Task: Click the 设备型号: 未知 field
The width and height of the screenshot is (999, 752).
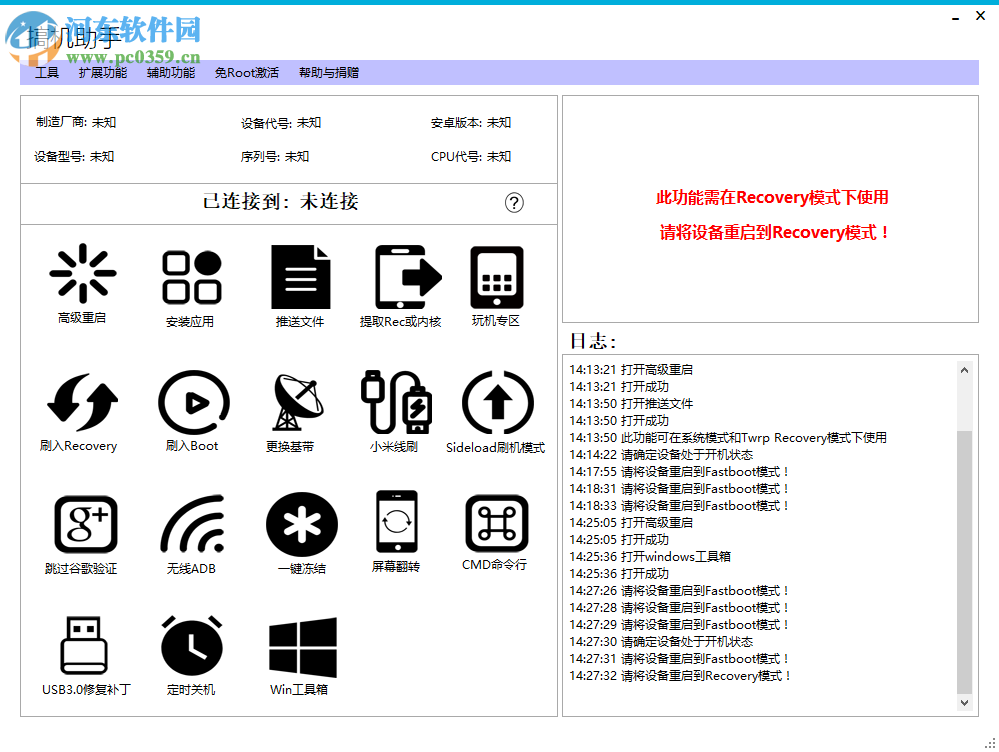Action: click(74, 157)
